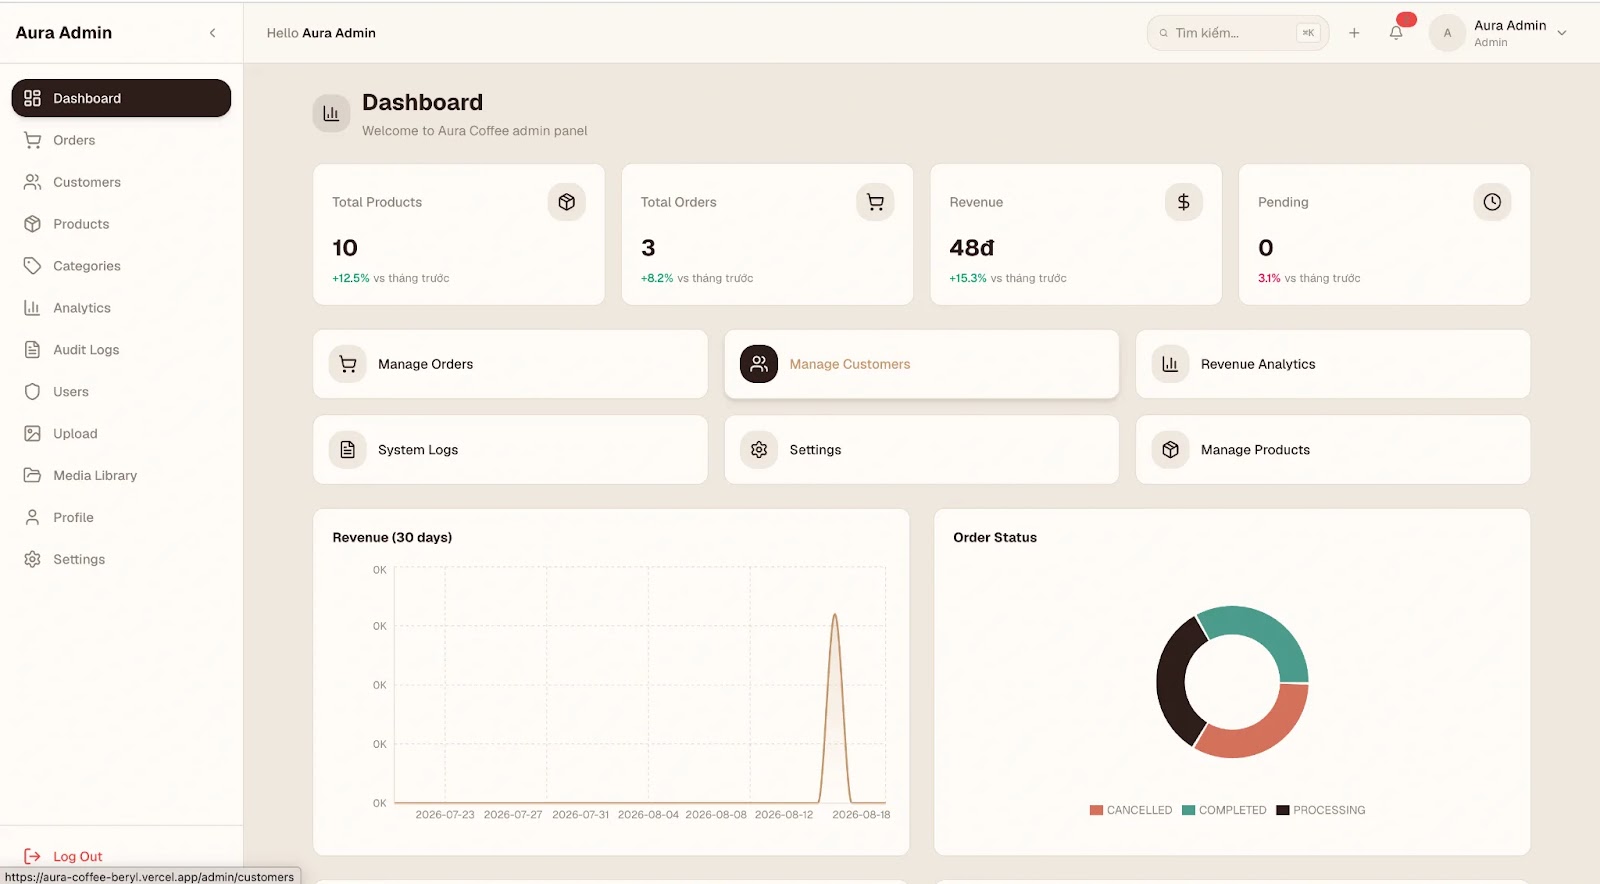Viewport: 1600px width, 884px height.
Task: Click the Manage Customers quick link
Action: point(921,364)
